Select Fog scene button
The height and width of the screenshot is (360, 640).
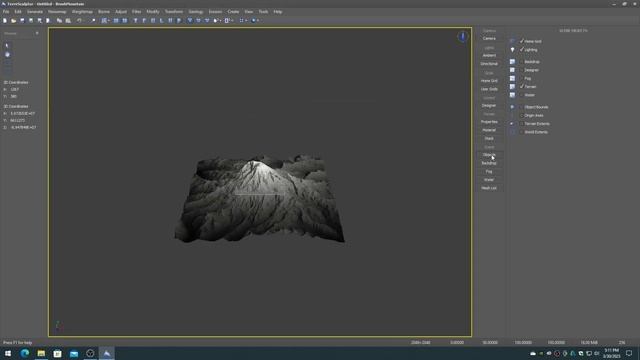[x=489, y=172]
